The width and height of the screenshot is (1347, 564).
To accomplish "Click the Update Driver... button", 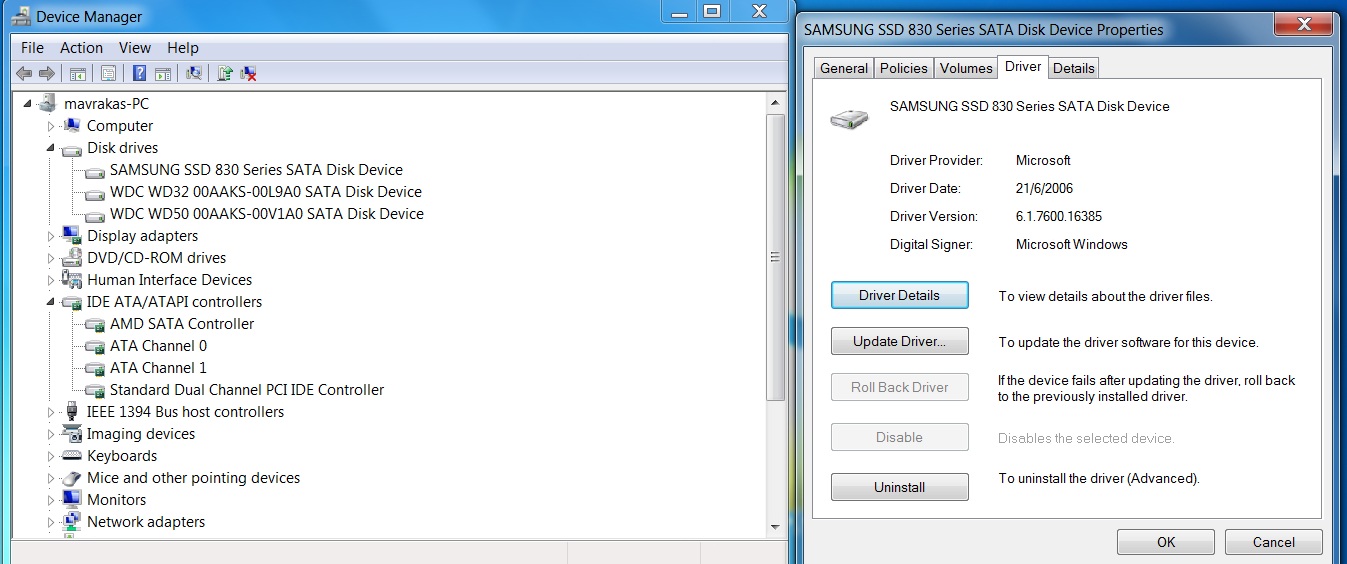I will (x=900, y=341).
